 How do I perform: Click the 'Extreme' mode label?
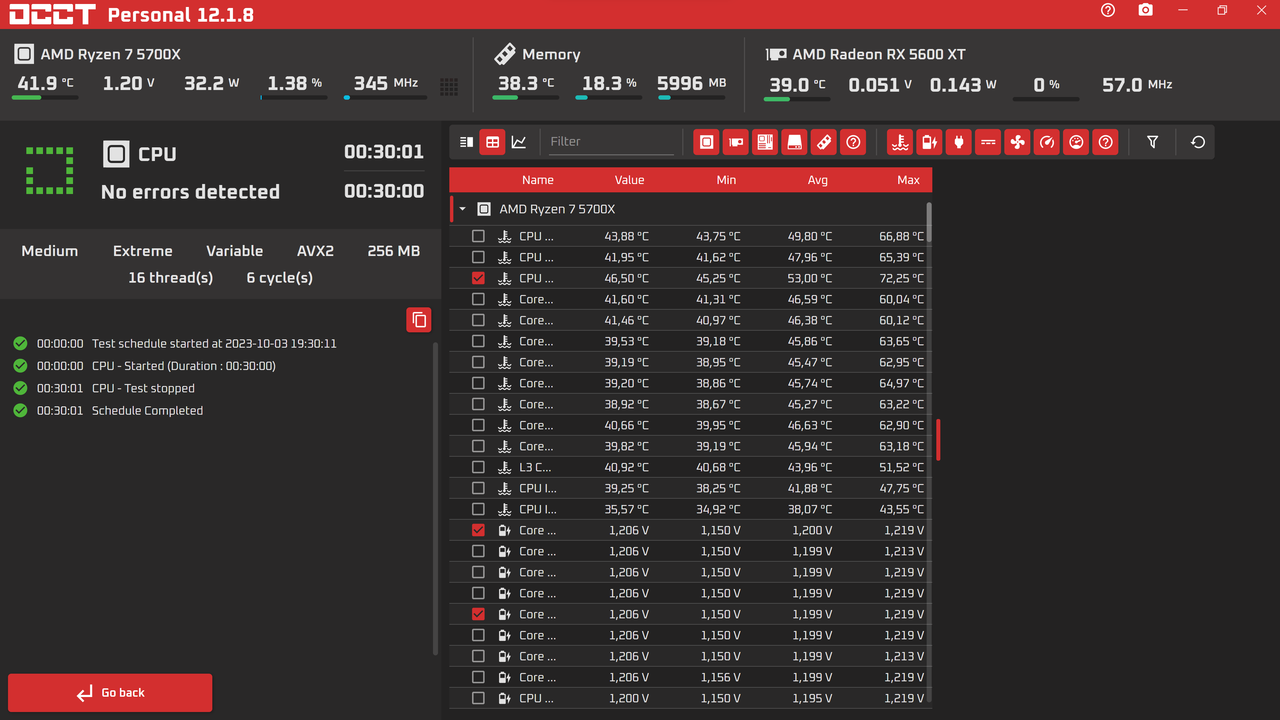click(x=142, y=251)
